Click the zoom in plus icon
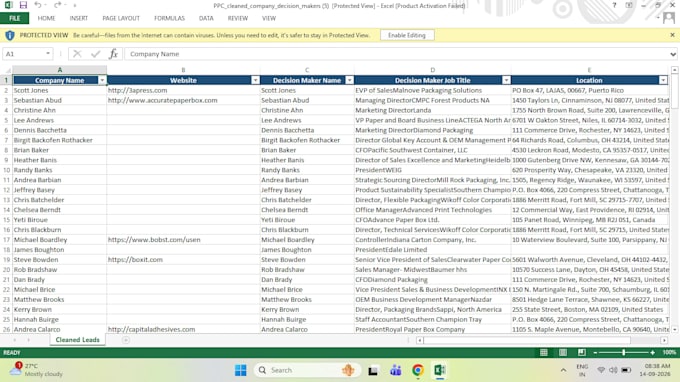680x382 pixels. [x=653, y=353]
